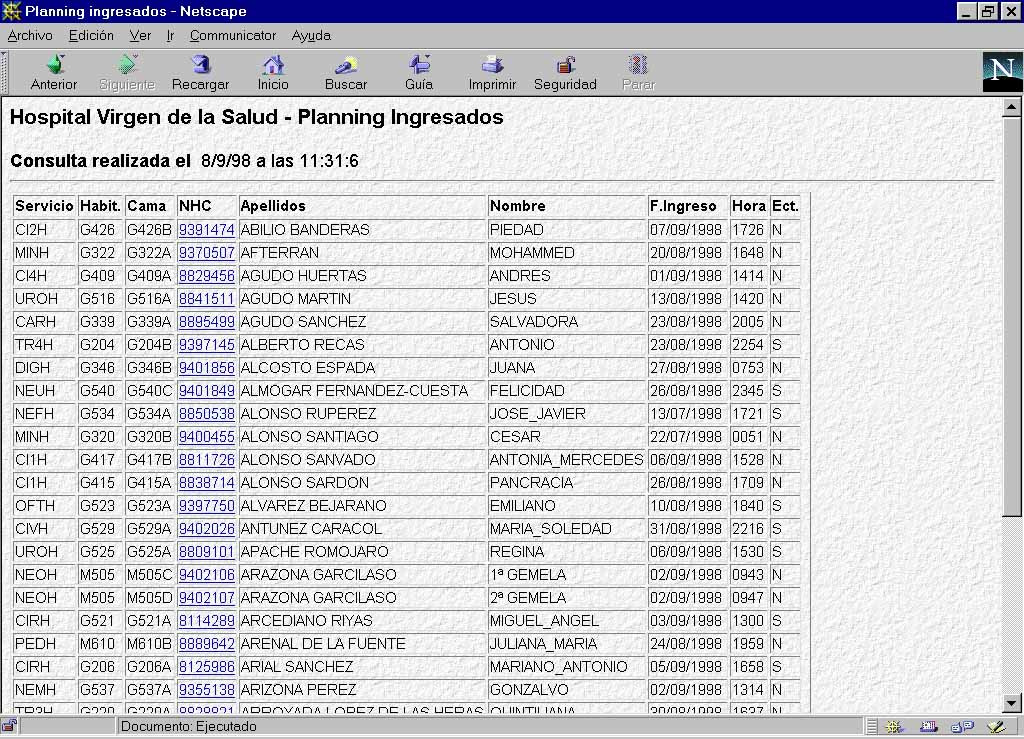
Task: Click the padlock icon in status bar
Action: pos(9,726)
